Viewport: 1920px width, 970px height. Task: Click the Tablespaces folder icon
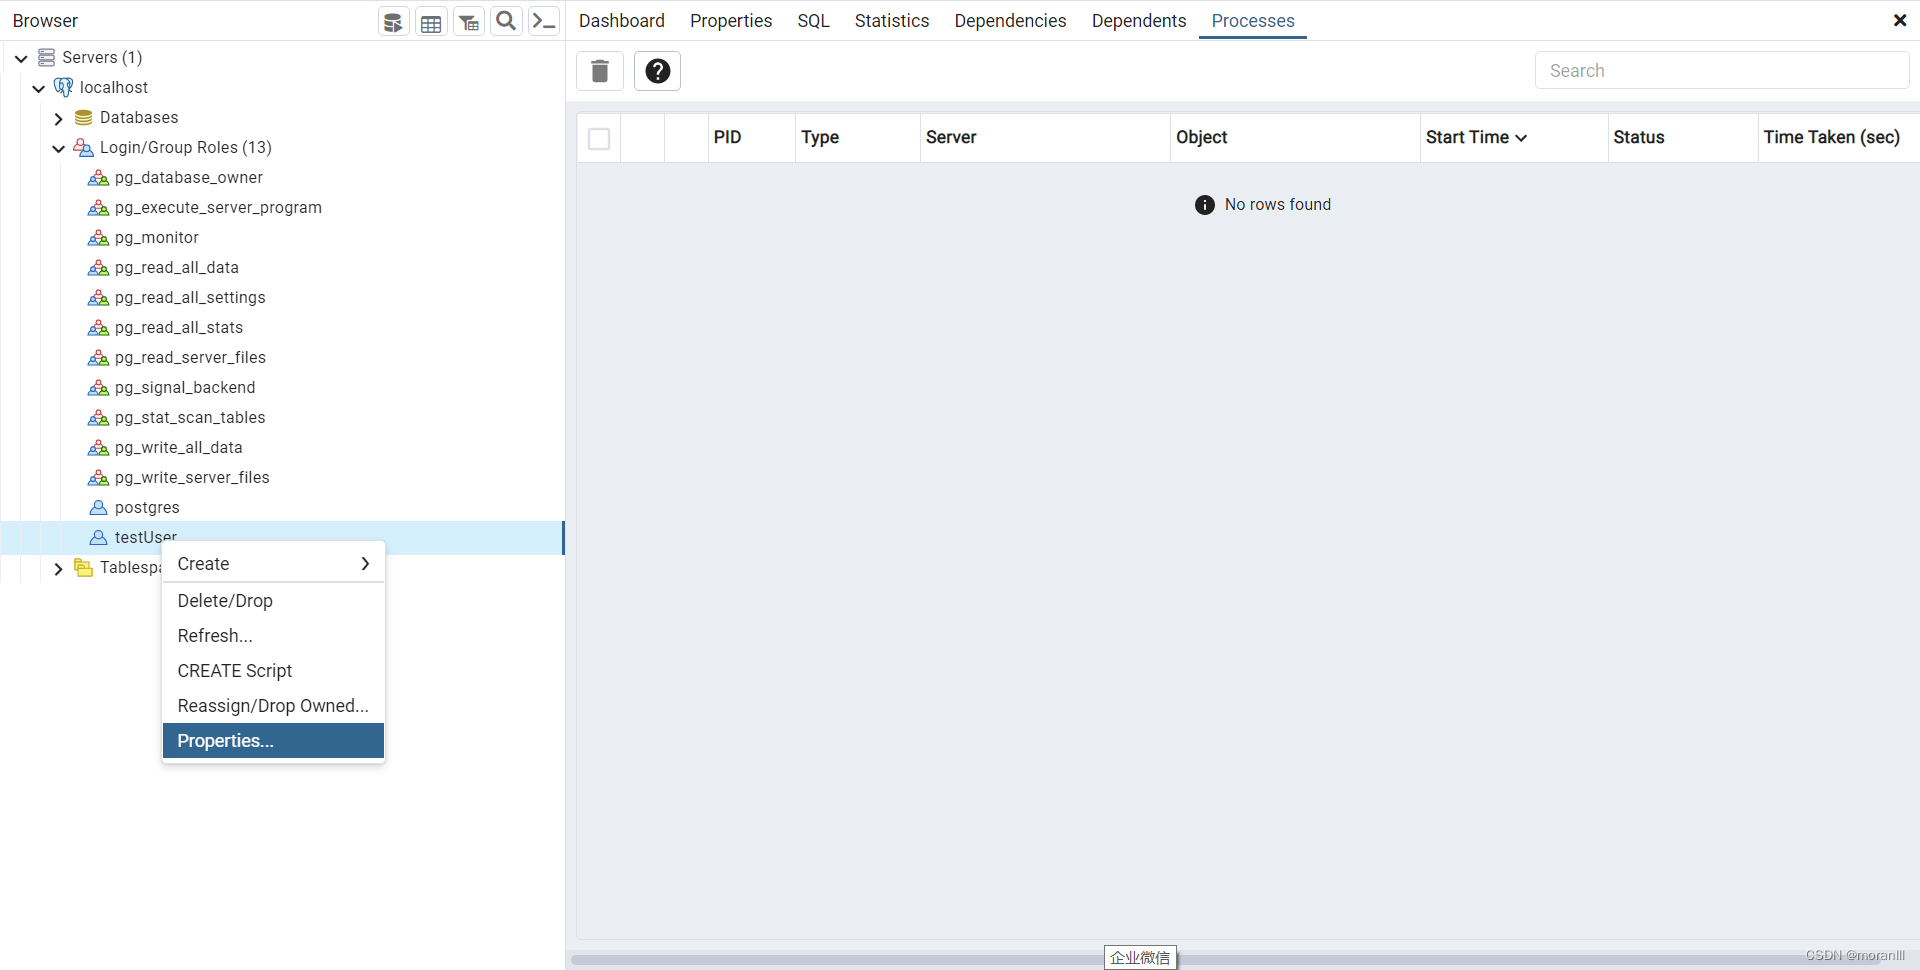coord(84,567)
